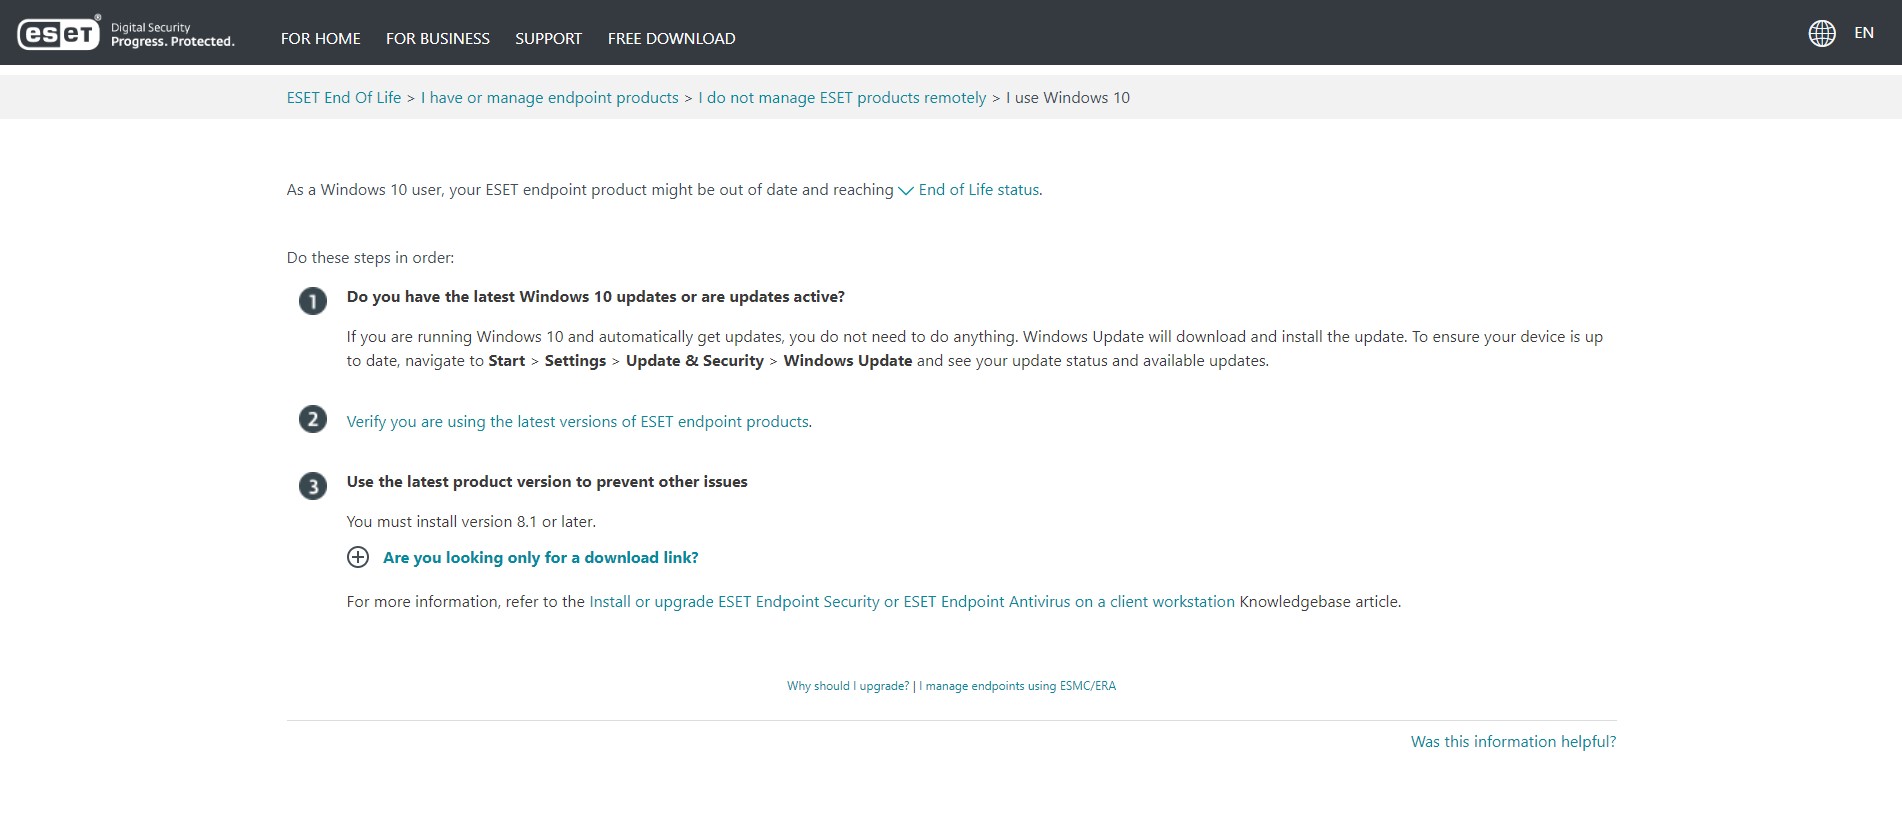Open the FOR HOME menu
1902x833 pixels.
pos(321,38)
